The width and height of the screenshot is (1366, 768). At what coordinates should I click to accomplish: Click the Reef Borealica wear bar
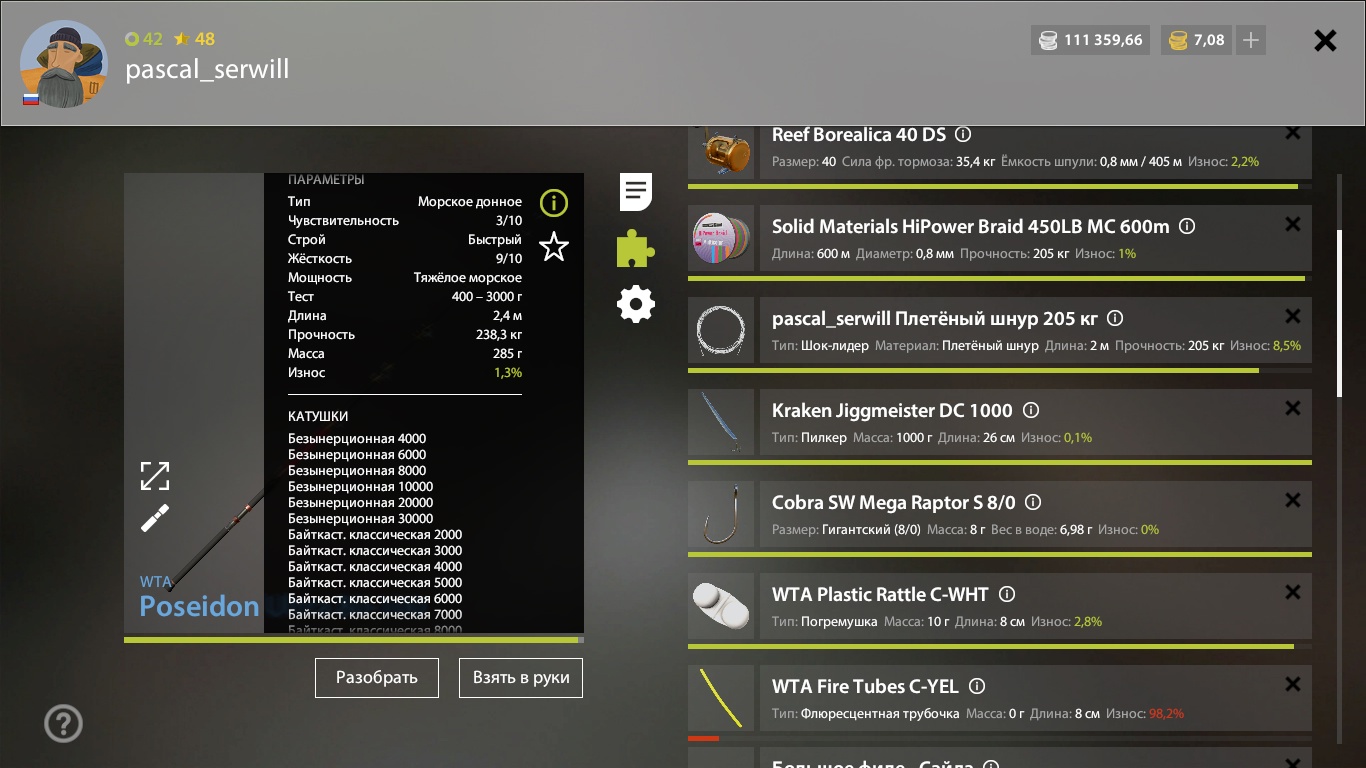pyautogui.click(x=1000, y=186)
